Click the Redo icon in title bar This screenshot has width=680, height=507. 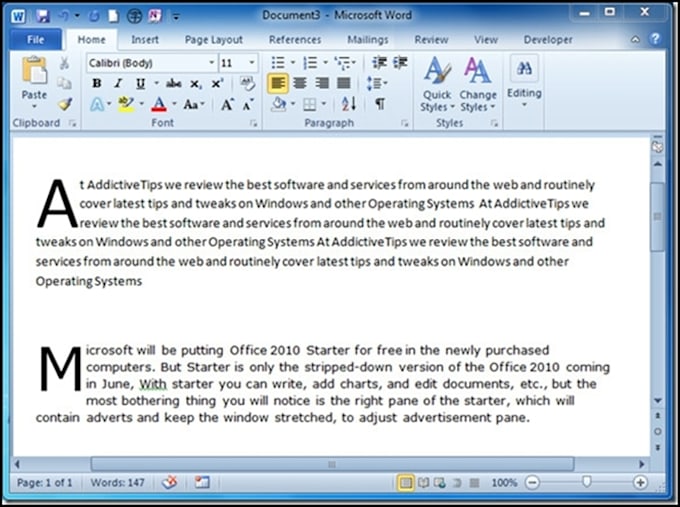[94, 16]
